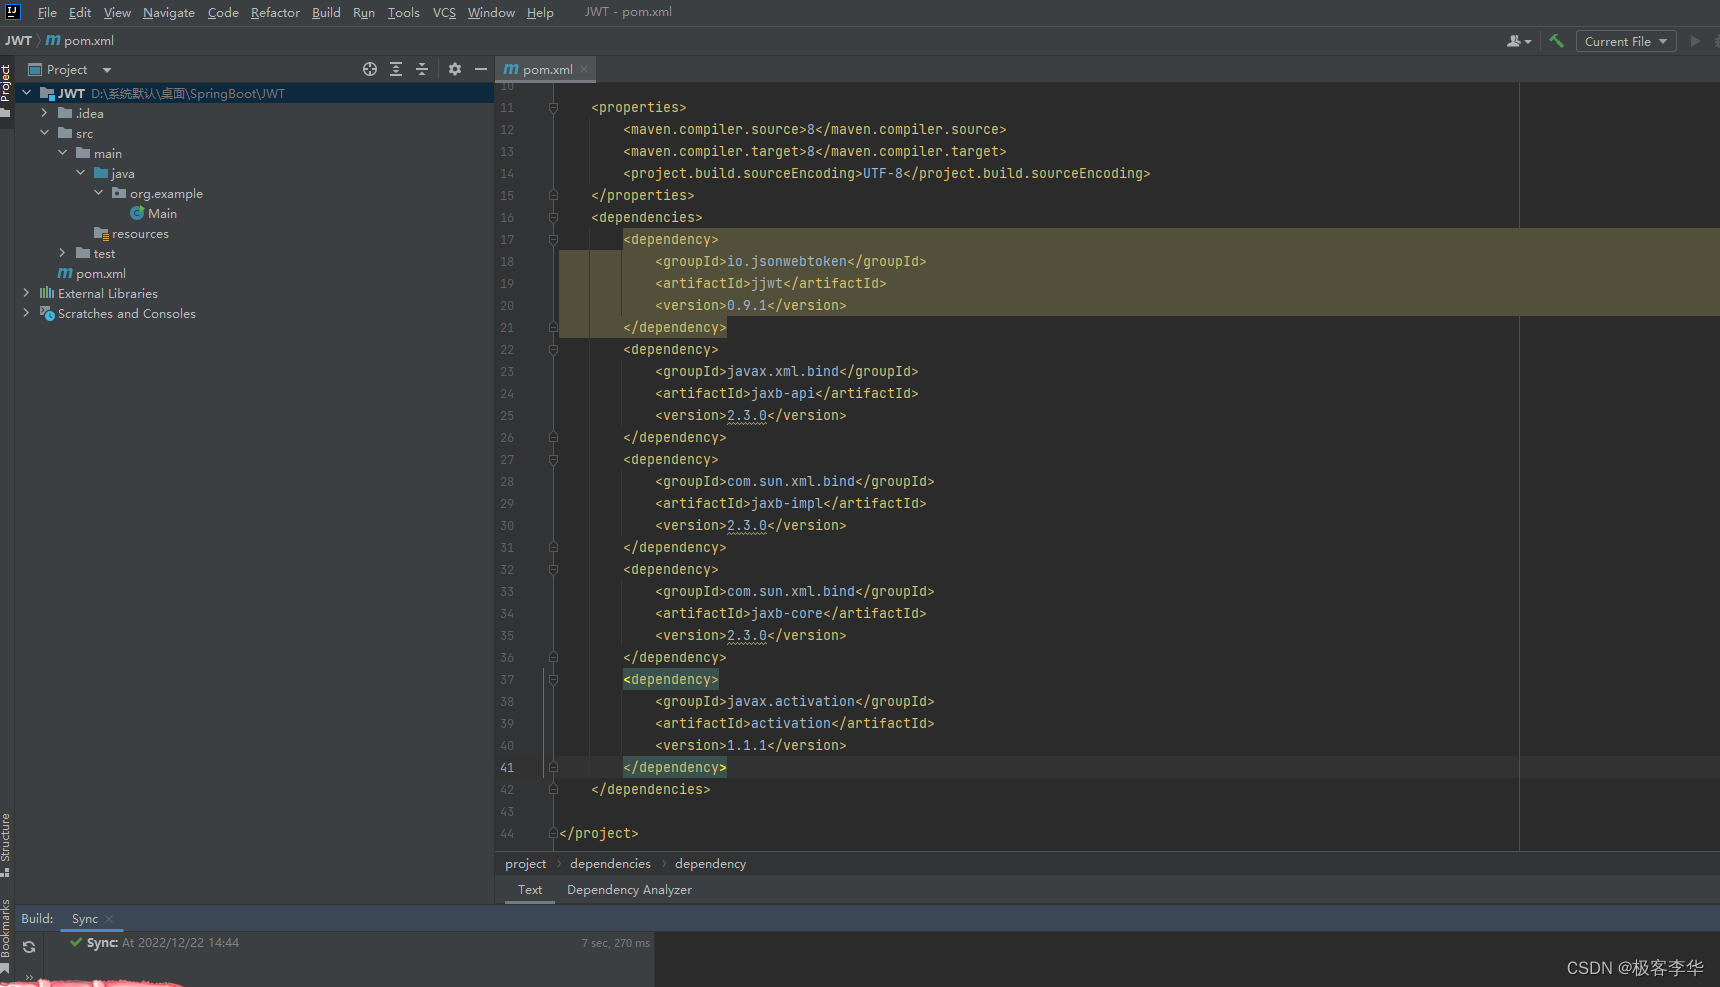Open the Refactor menu

(x=275, y=12)
